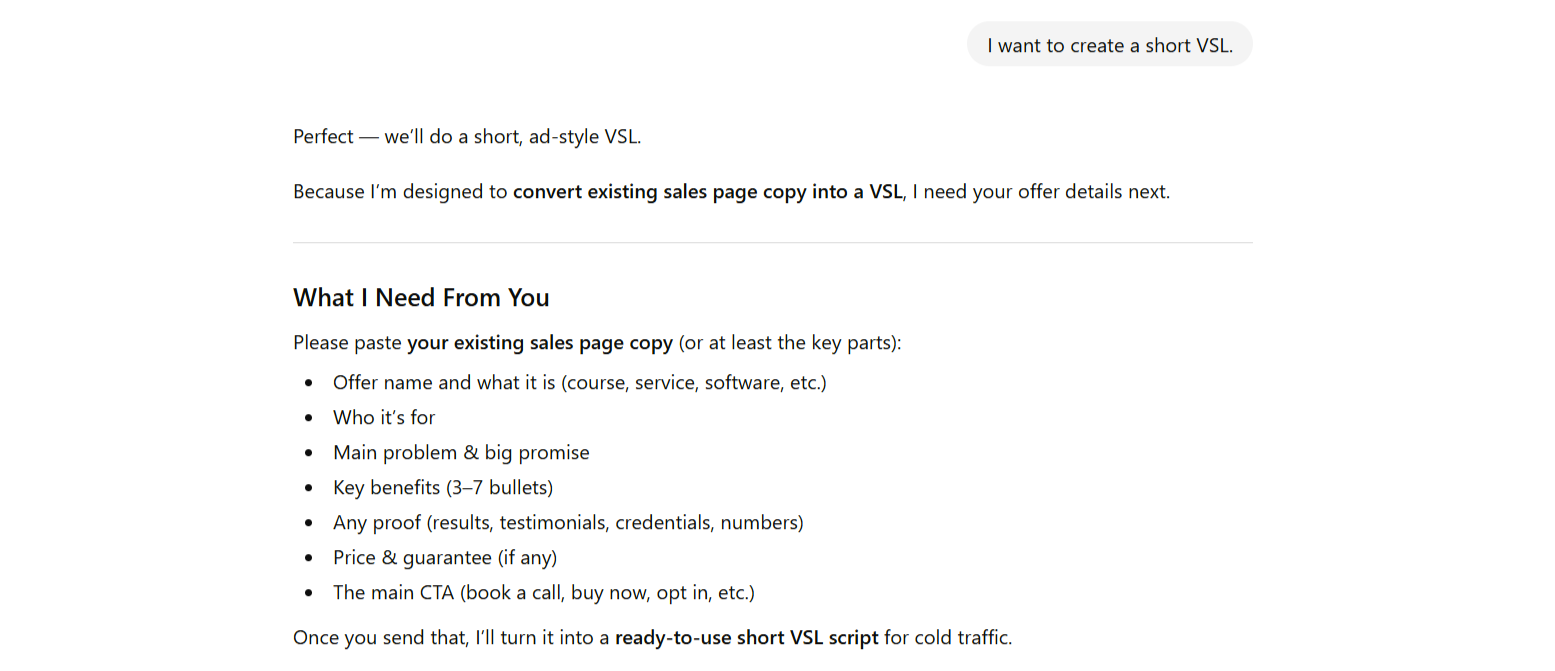Click the "What I Need From You" heading

tap(421, 297)
